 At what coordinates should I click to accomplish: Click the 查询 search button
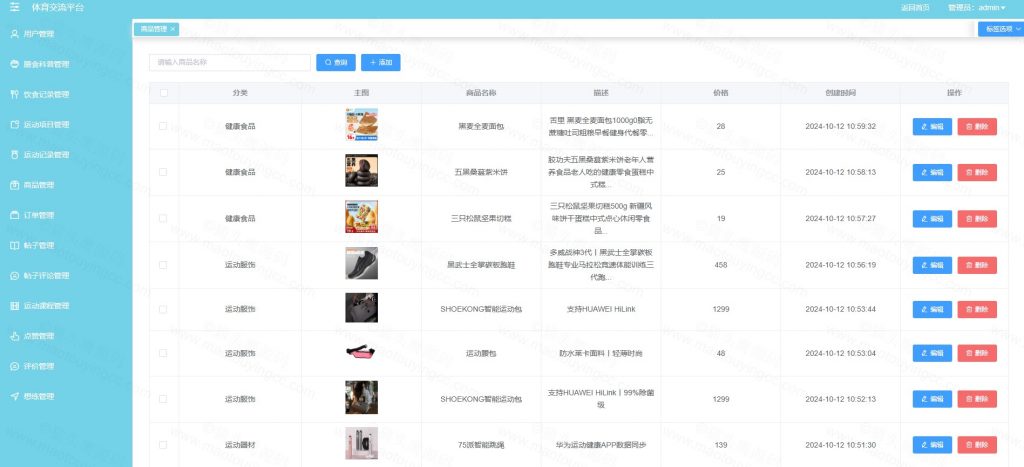336,62
